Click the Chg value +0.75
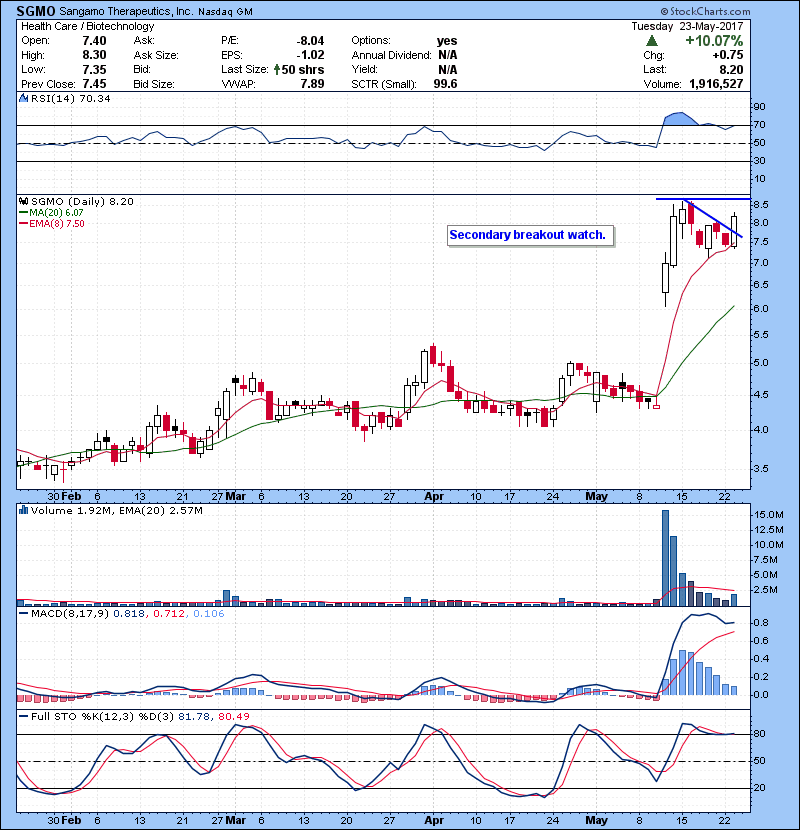 pyautogui.click(x=727, y=55)
